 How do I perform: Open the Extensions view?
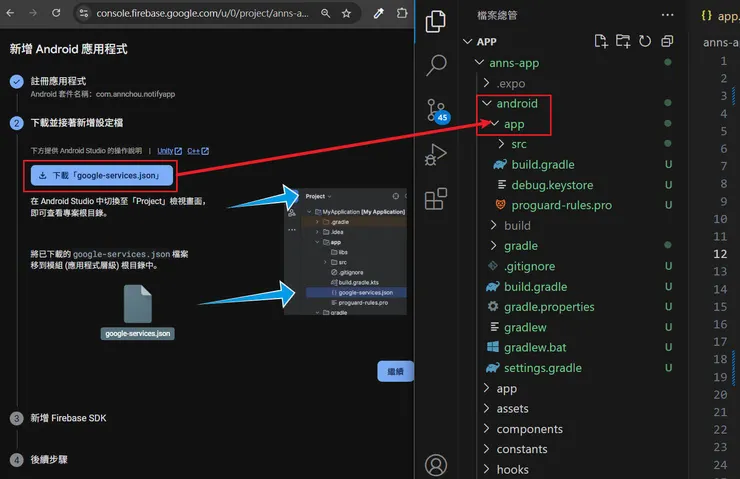(x=436, y=199)
